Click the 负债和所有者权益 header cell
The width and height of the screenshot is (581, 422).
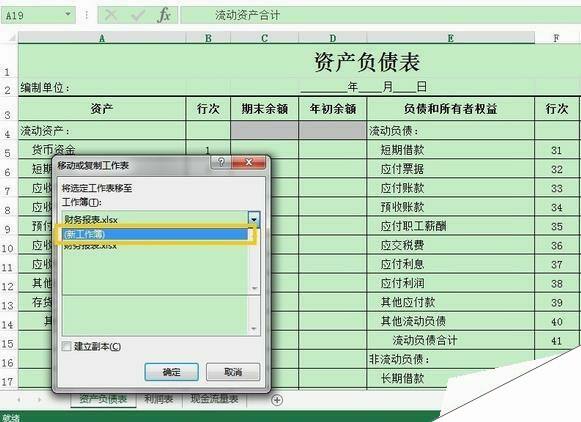pyautogui.click(x=451, y=109)
